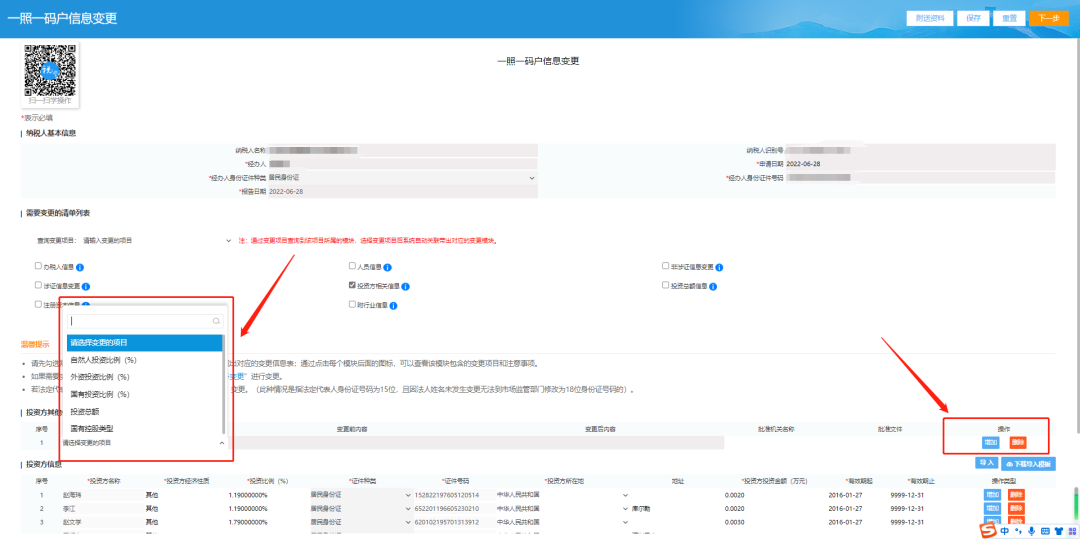The height and width of the screenshot is (539, 1080).
Task: Select 自然人投资比例(%) option
Action: tap(104, 360)
